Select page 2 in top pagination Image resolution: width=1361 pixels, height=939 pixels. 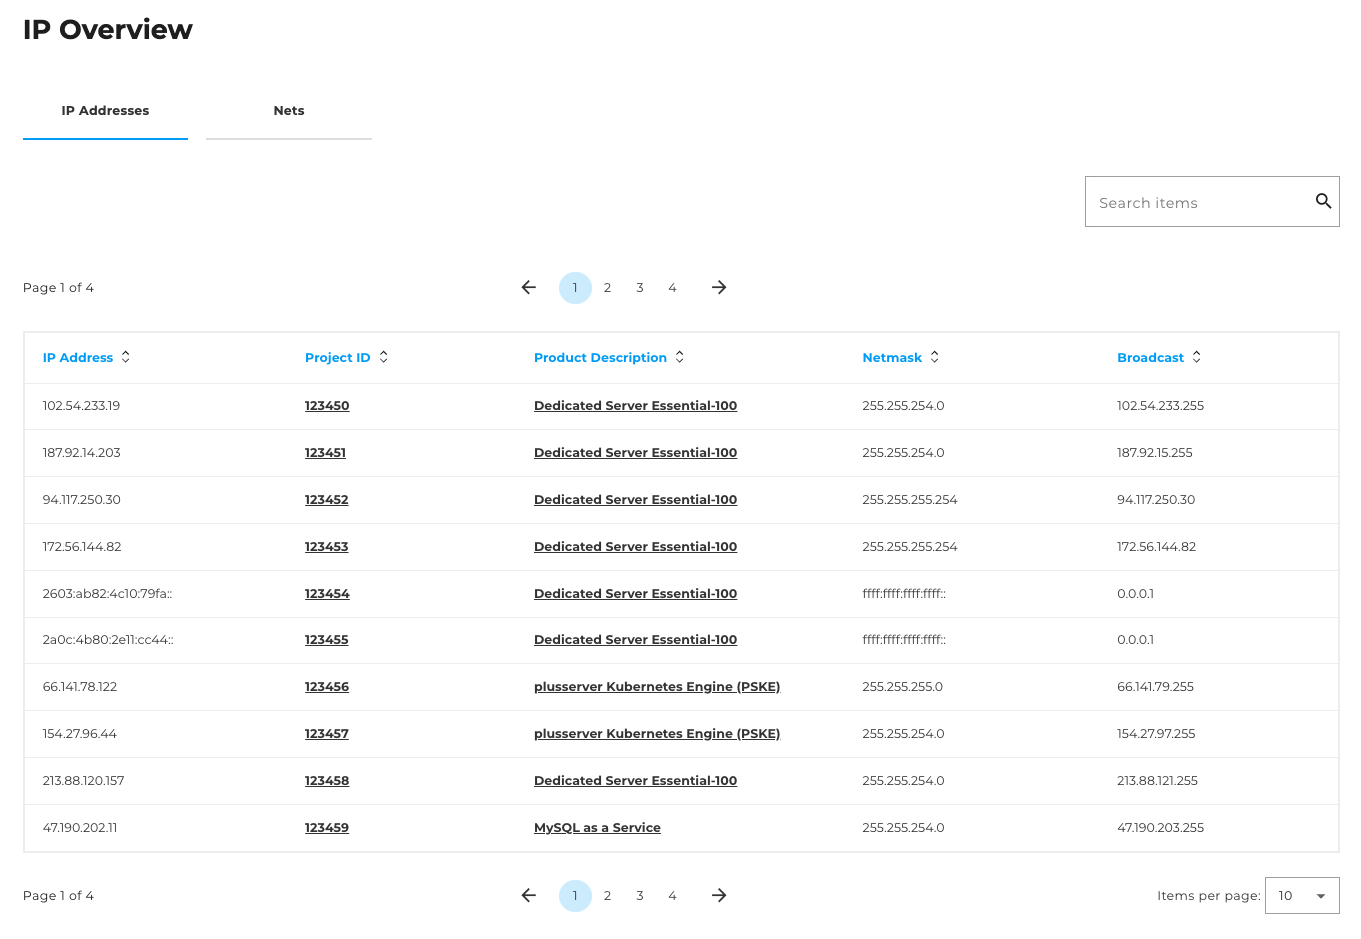click(x=607, y=288)
